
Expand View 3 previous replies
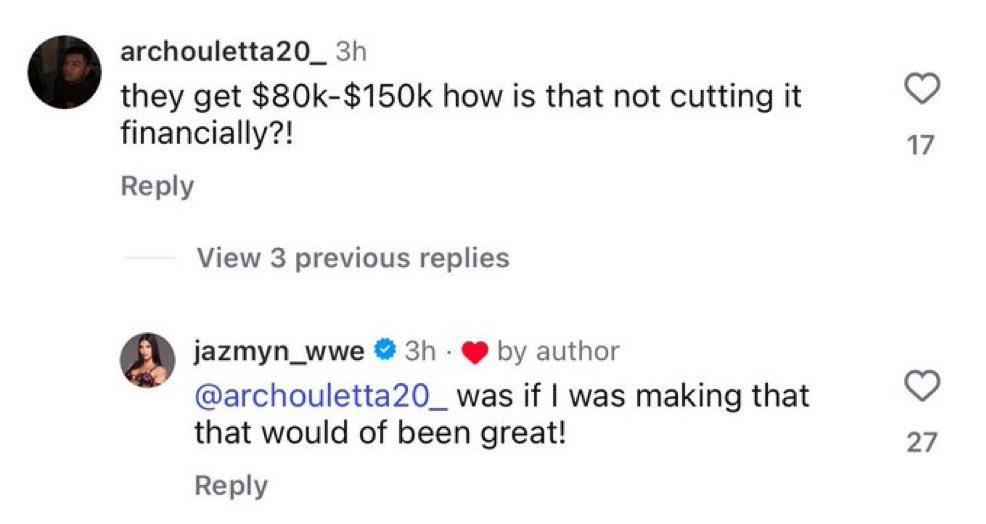coord(353,258)
